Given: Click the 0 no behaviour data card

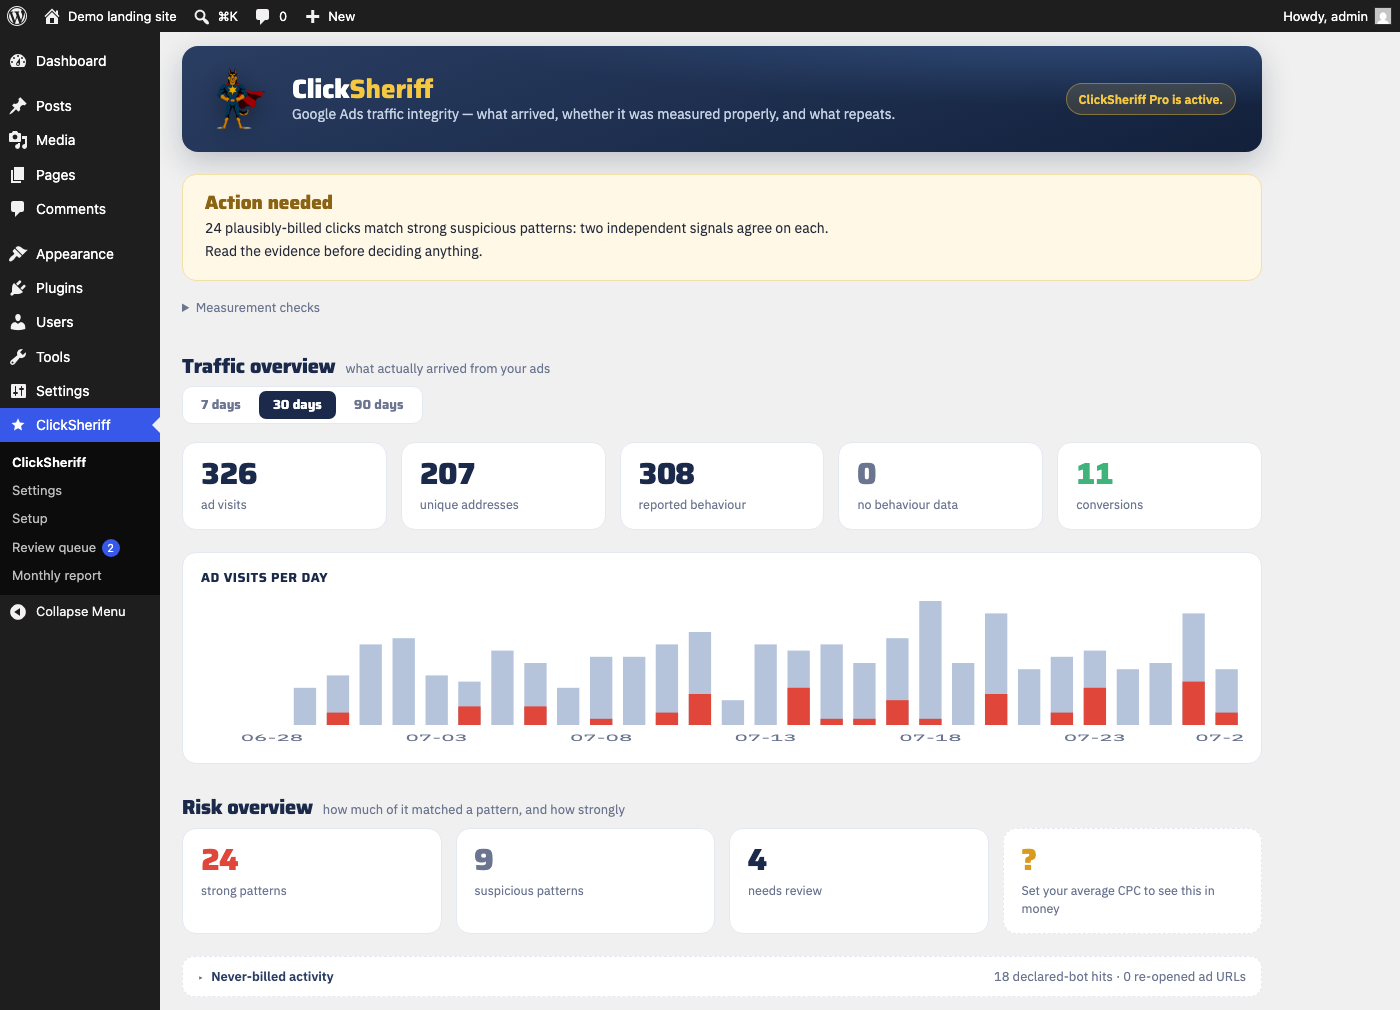Looking at the screenshot, I should tap(940, 486).
